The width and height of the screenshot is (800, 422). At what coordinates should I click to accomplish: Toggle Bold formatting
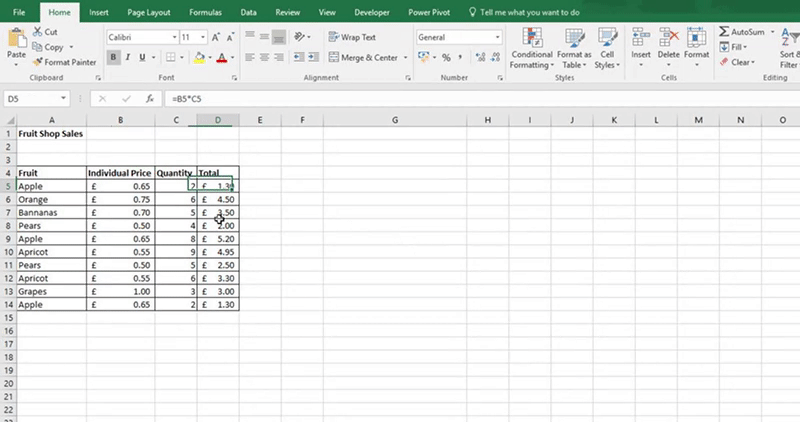114,58
